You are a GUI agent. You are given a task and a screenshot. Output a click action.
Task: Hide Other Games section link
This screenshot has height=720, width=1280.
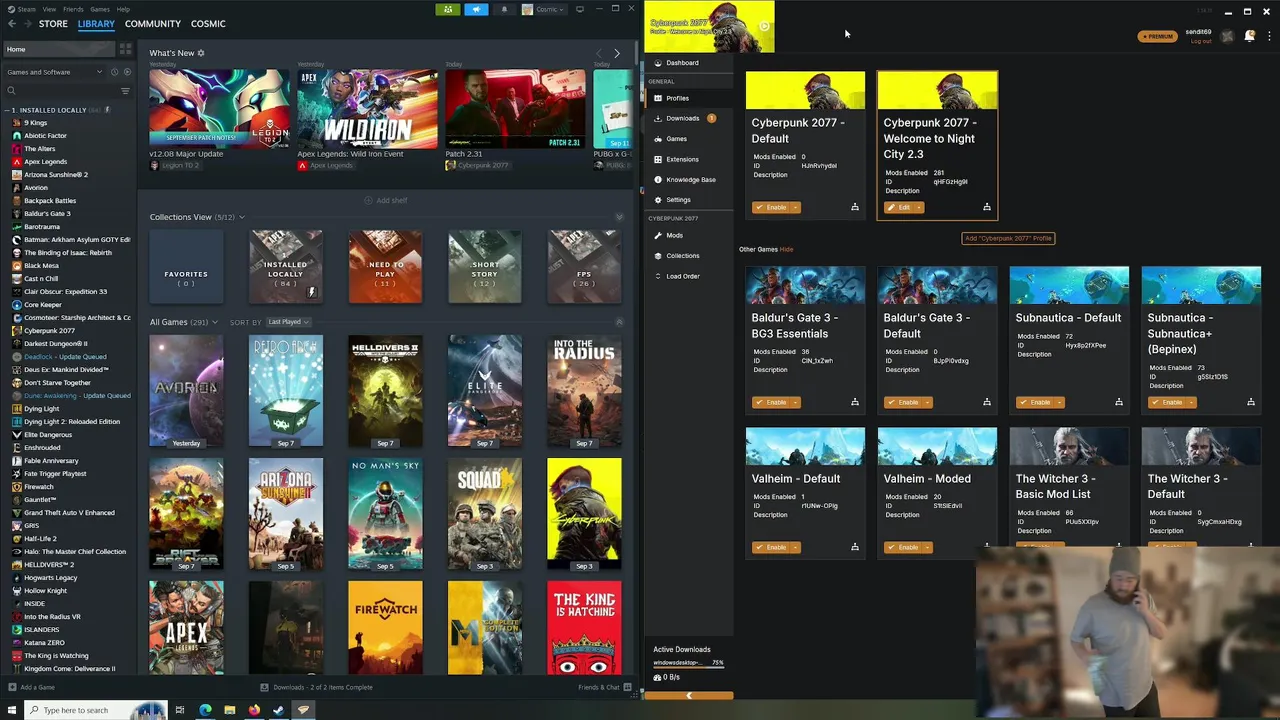pos(786,249)
